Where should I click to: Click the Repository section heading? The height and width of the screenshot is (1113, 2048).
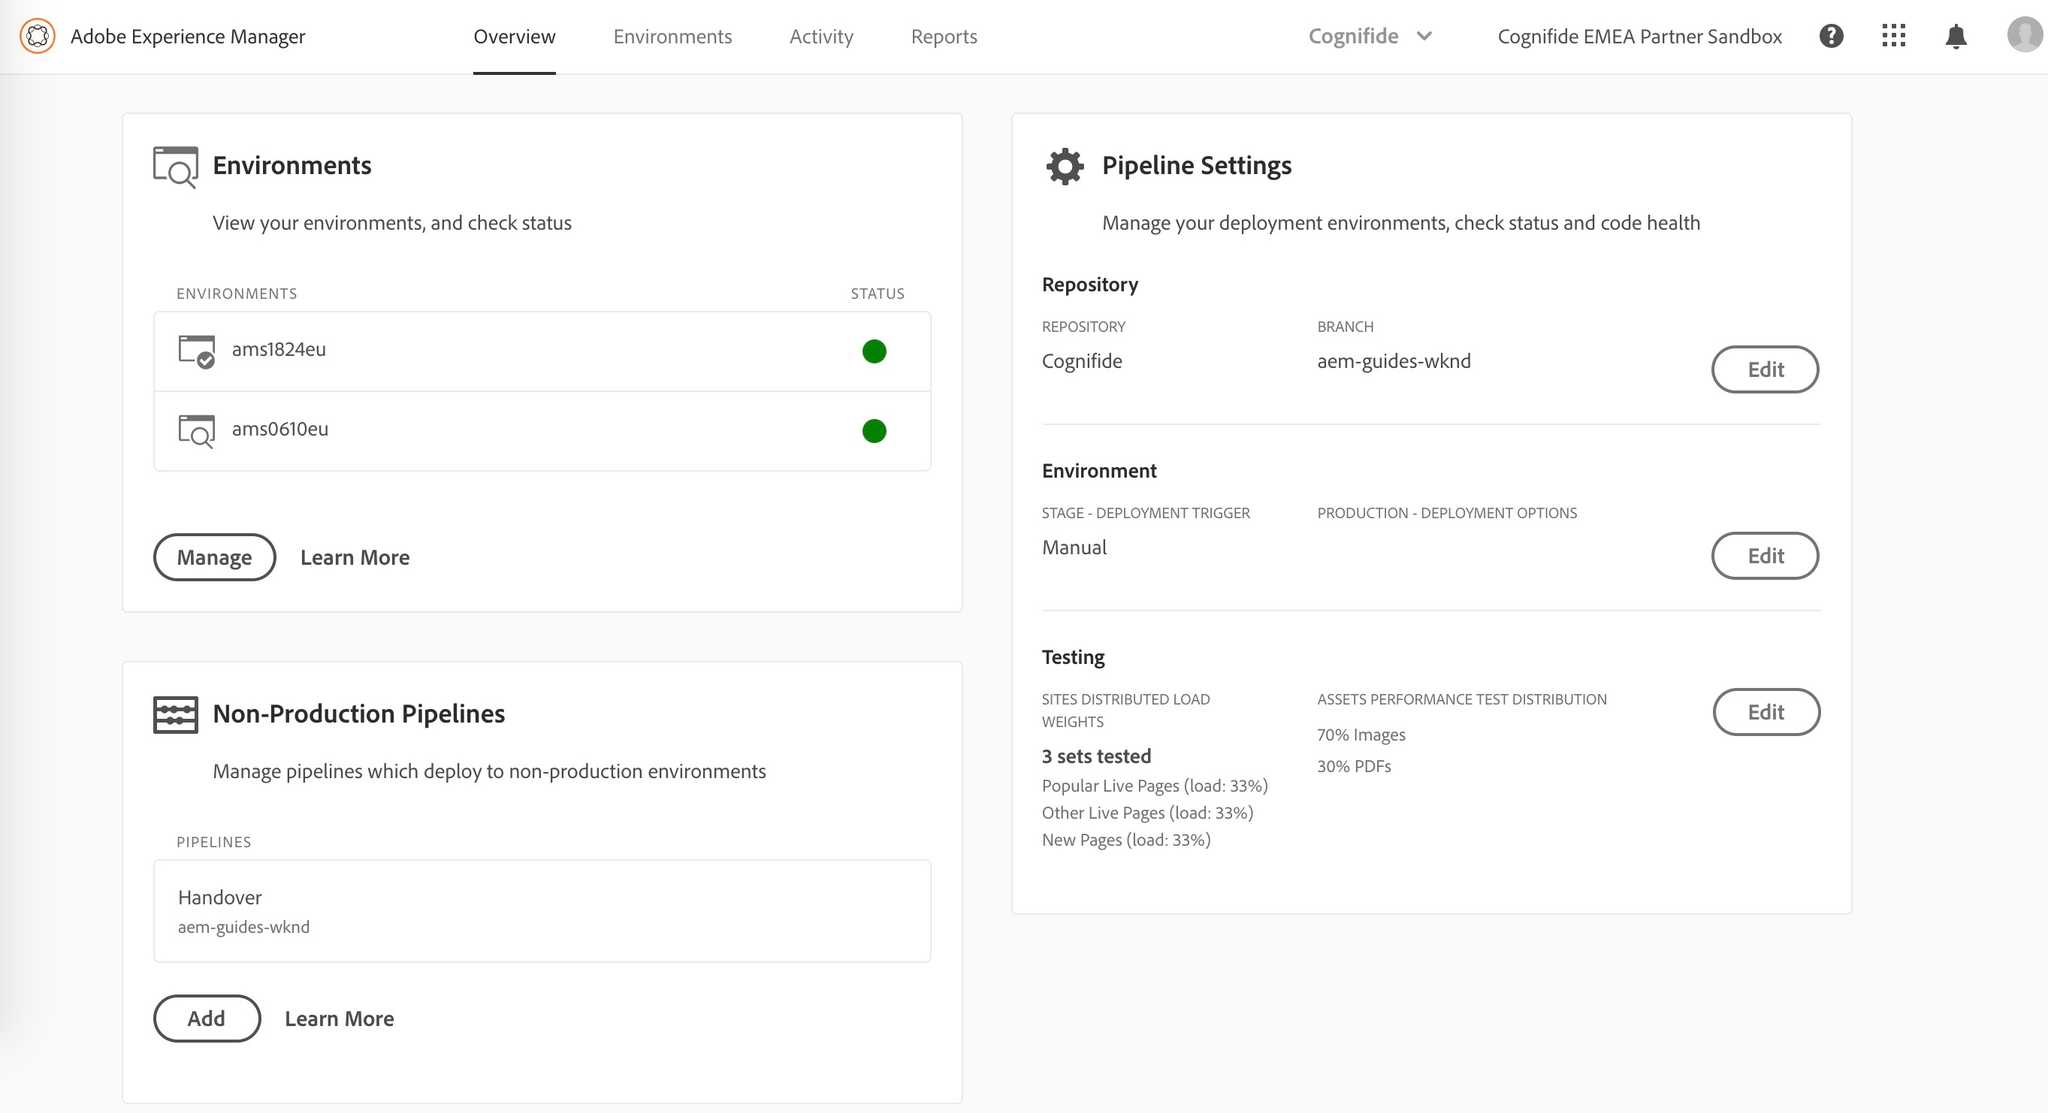coord(1090,284)
